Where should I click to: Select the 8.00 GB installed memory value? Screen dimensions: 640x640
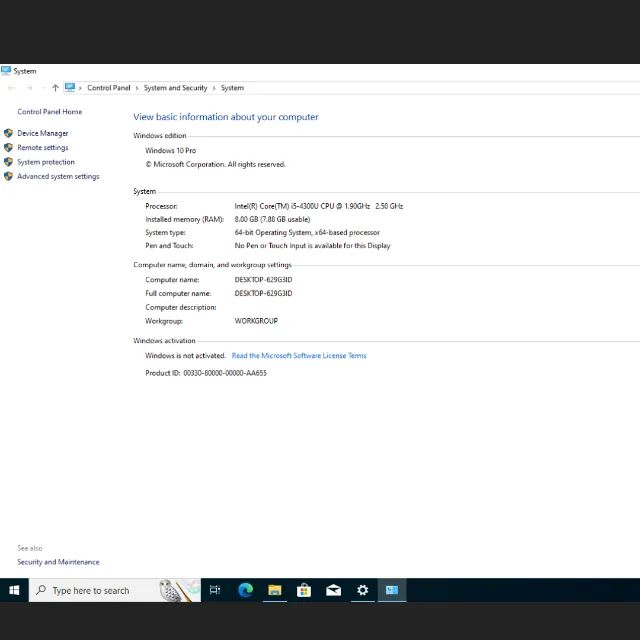tap(272, 219)
